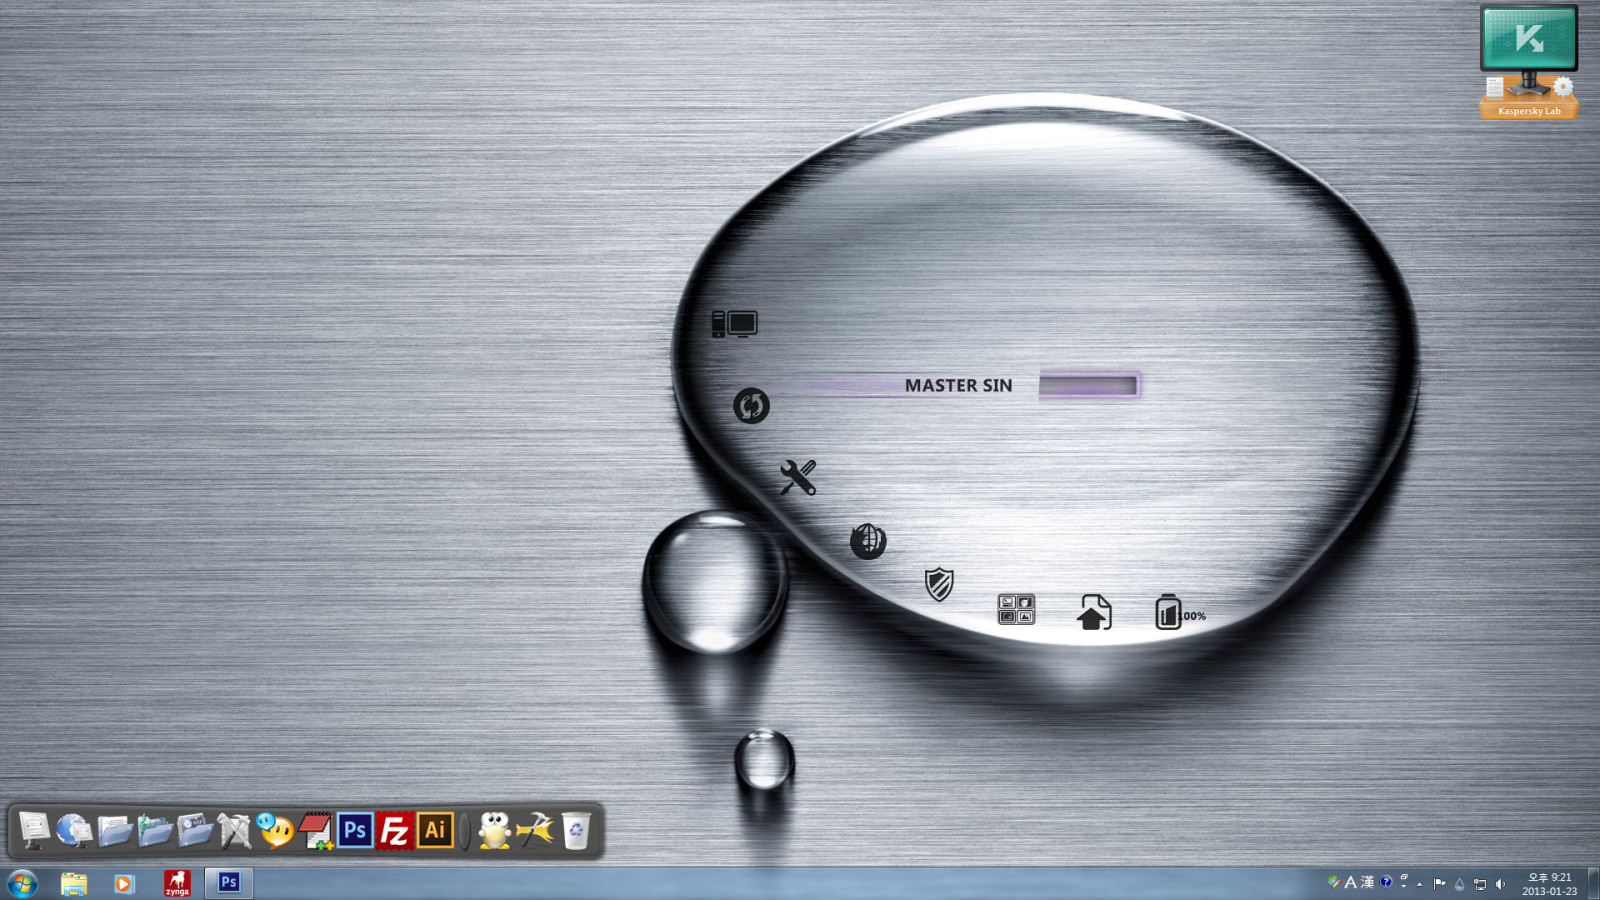Click the circular refresh arrows icon
This screenshot has width=1600, height=900.
point(751,405)
